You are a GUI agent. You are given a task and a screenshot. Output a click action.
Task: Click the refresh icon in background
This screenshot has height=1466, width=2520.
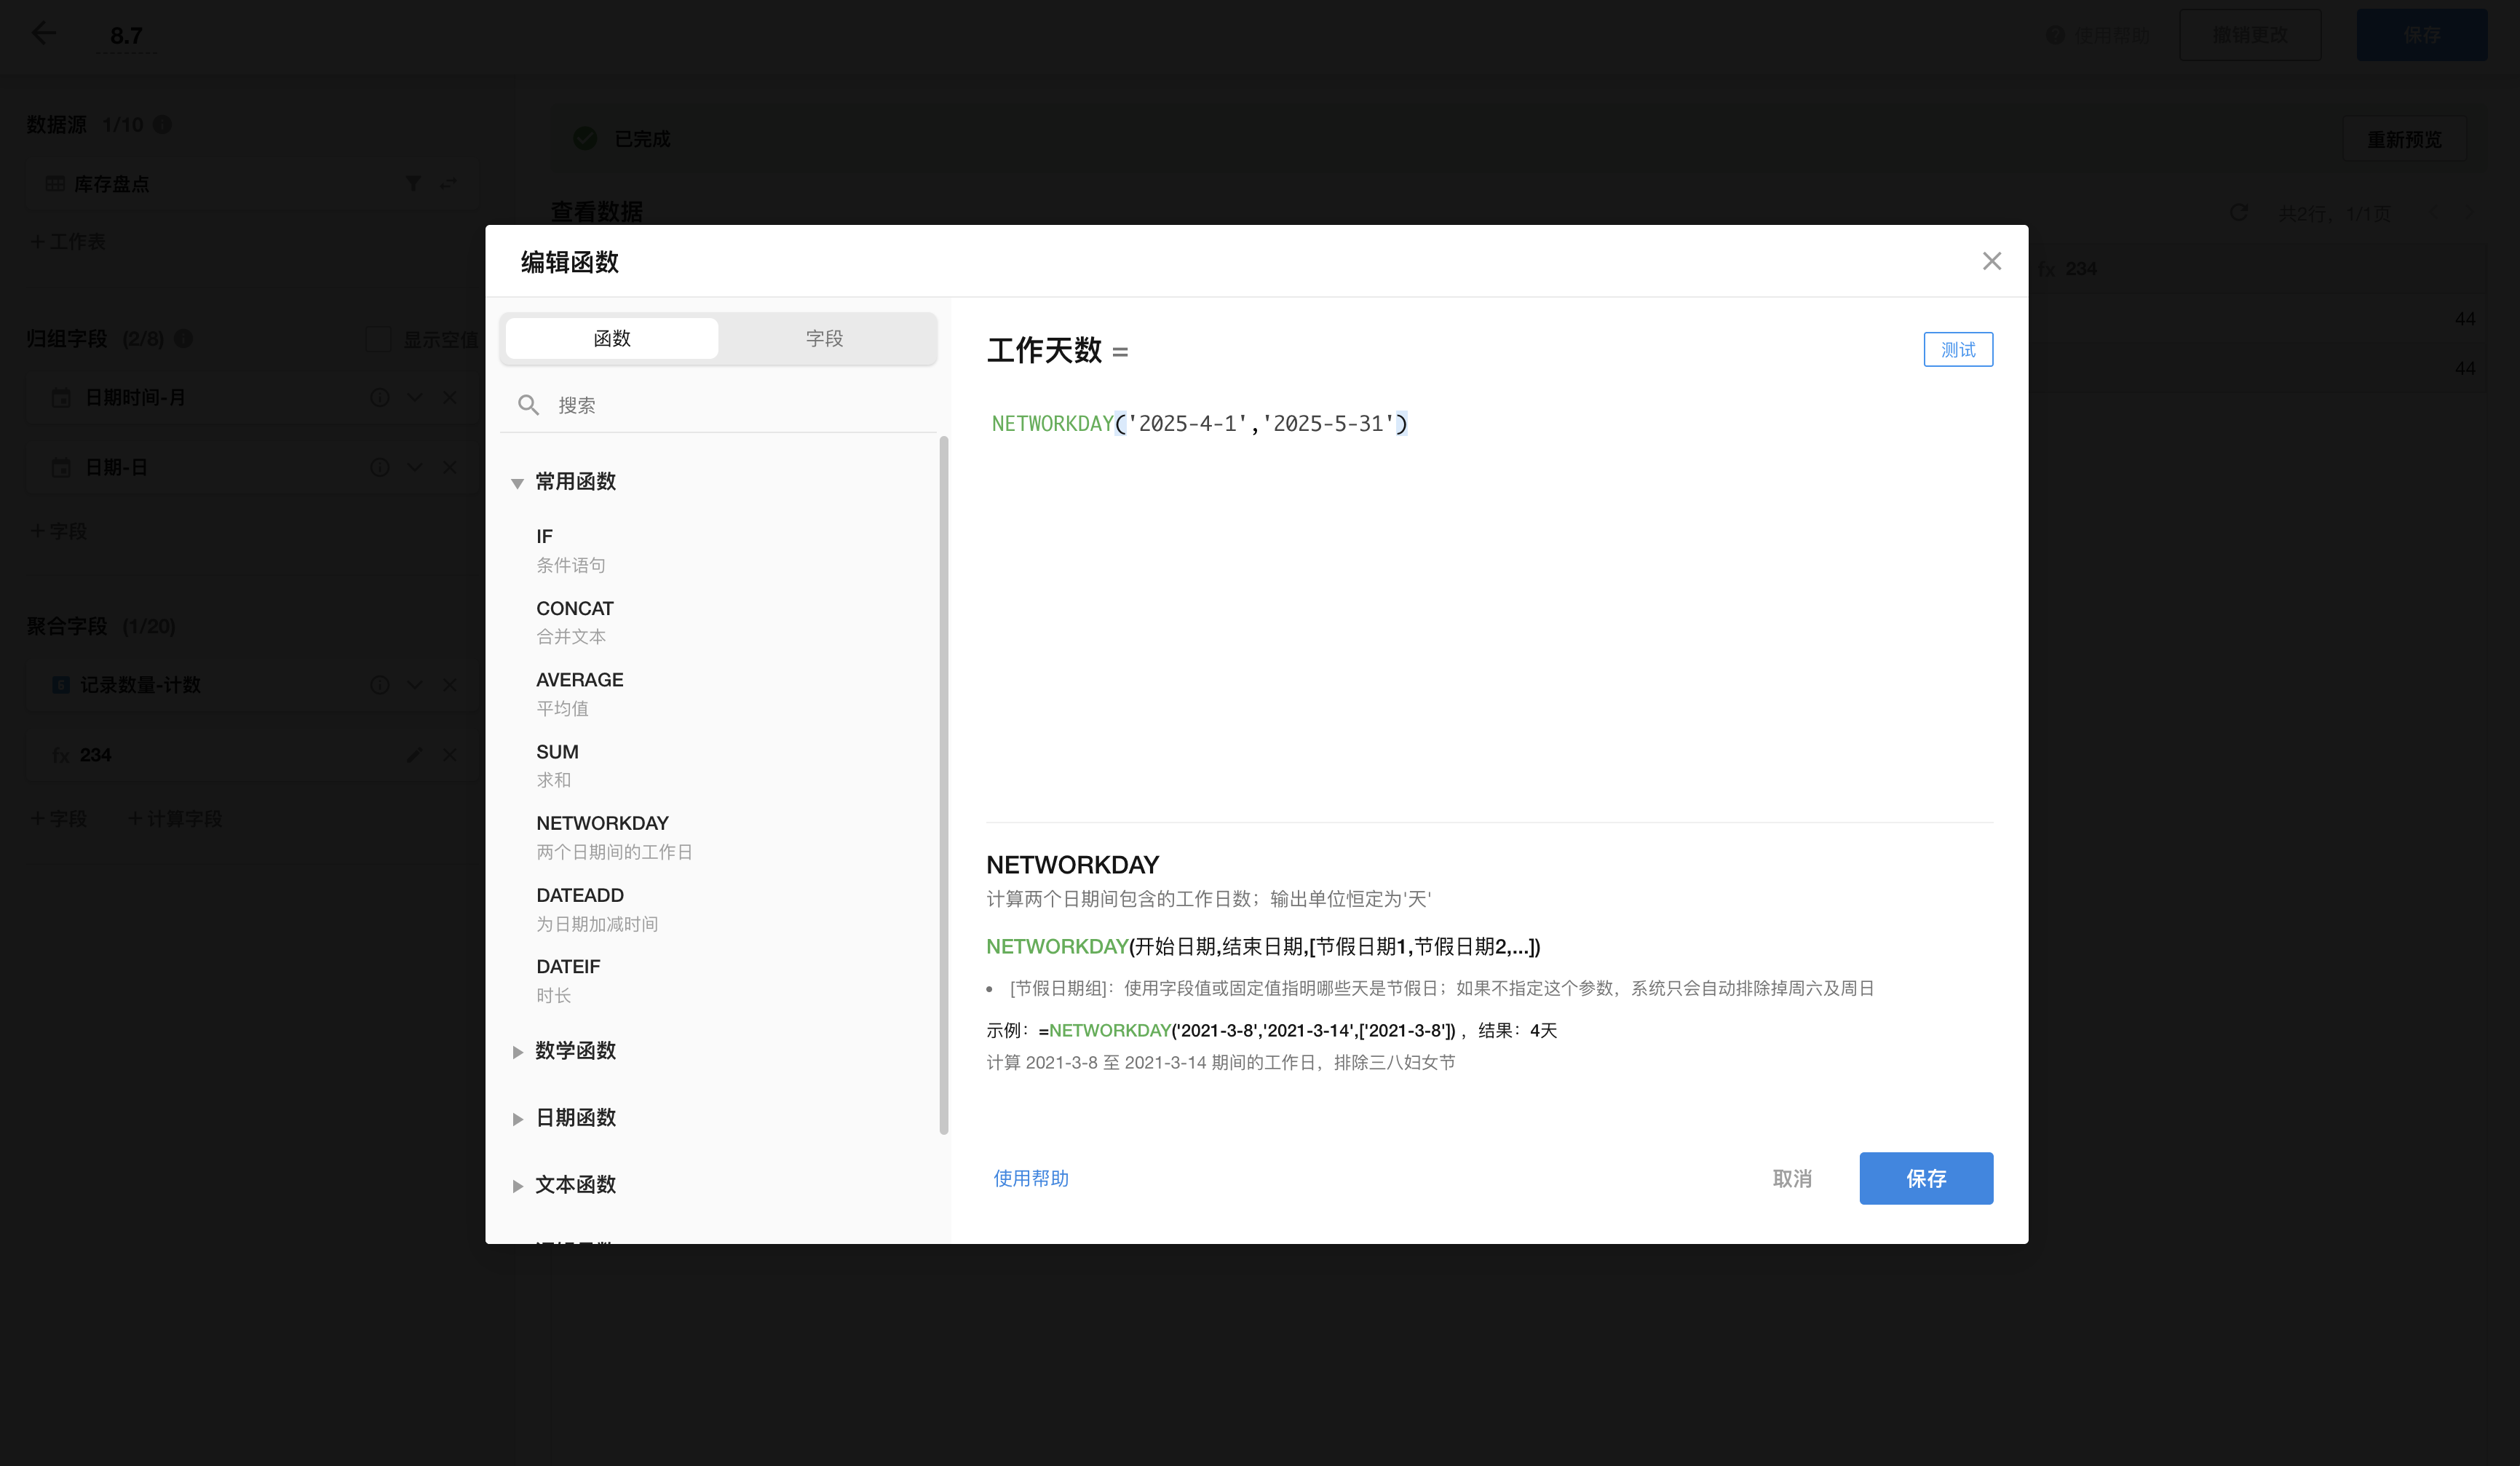tap(2239, 212)
